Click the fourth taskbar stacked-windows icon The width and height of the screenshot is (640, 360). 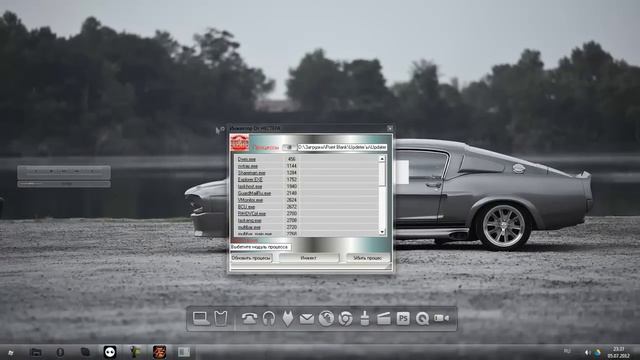tap(85, 352)
